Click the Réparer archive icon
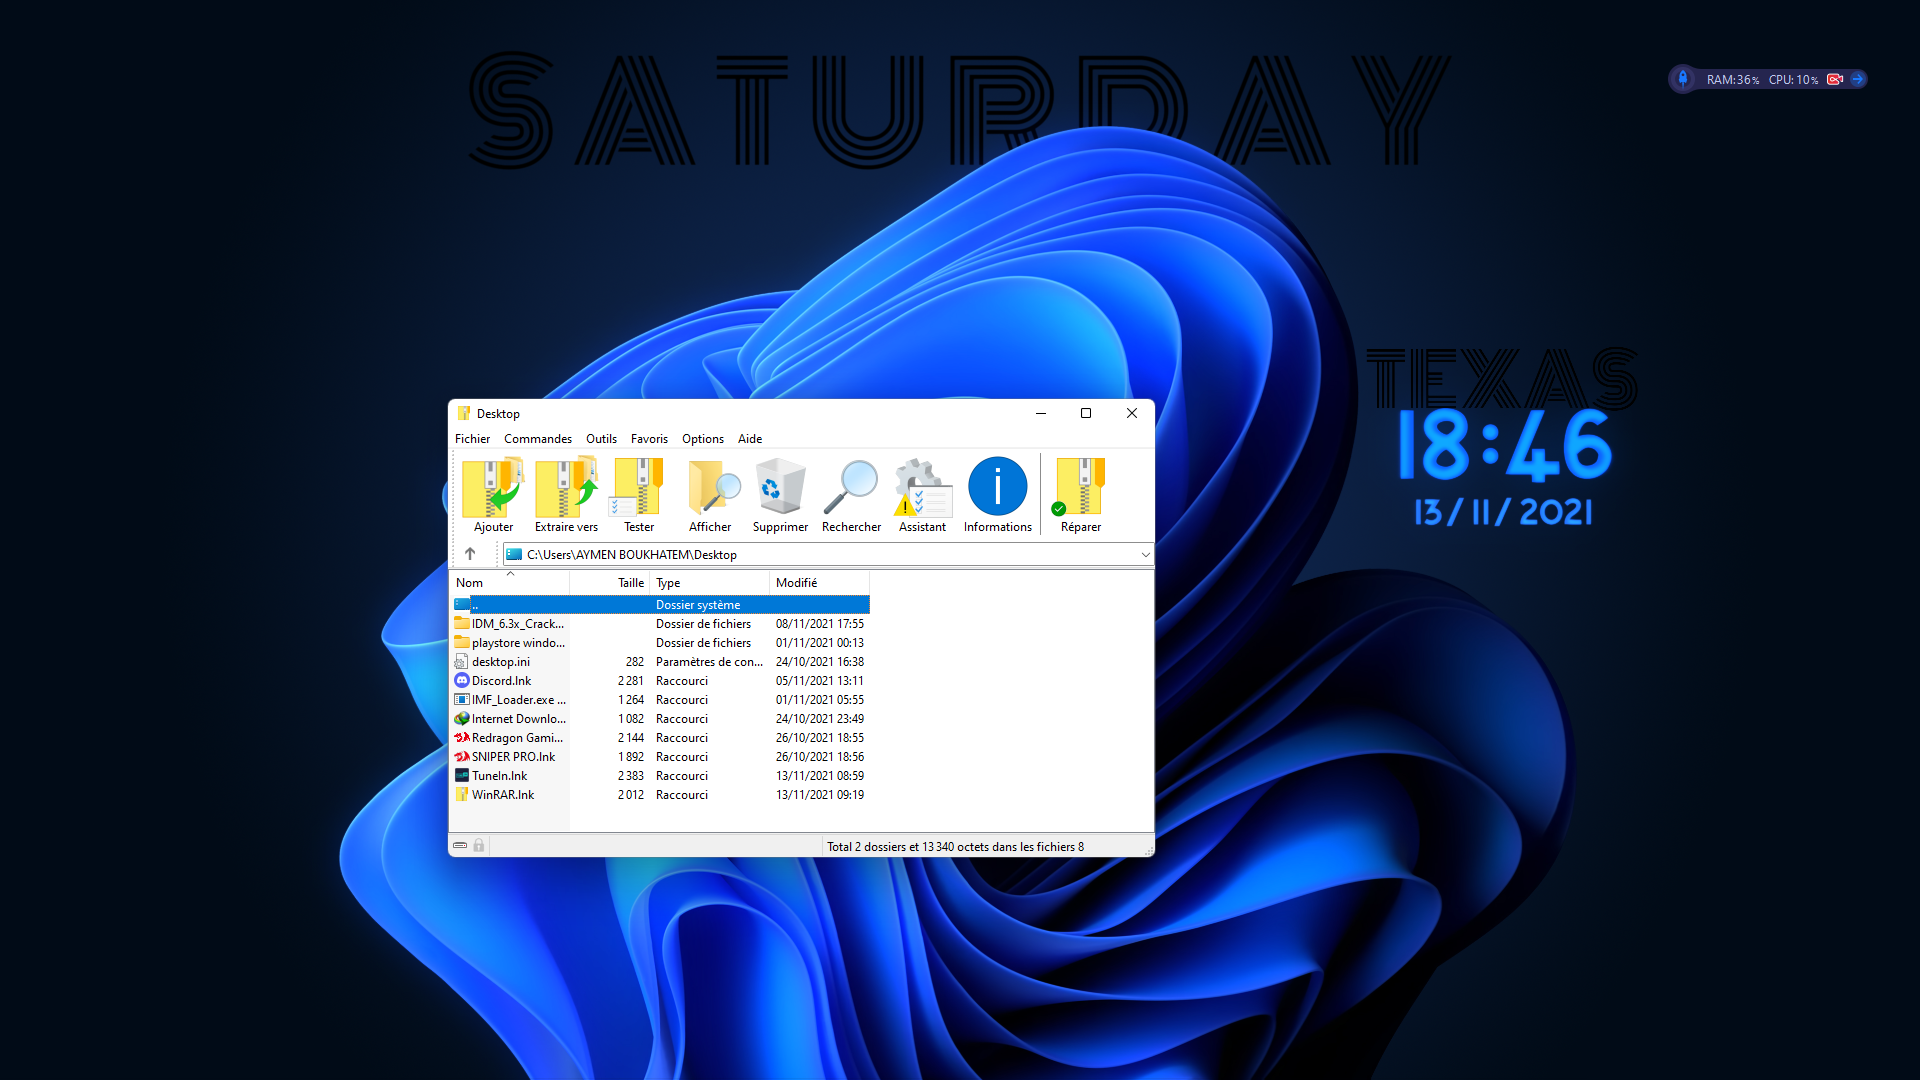Image resolution: width=1920 pixels, height=1080 pixels. tap(1080, 488)
